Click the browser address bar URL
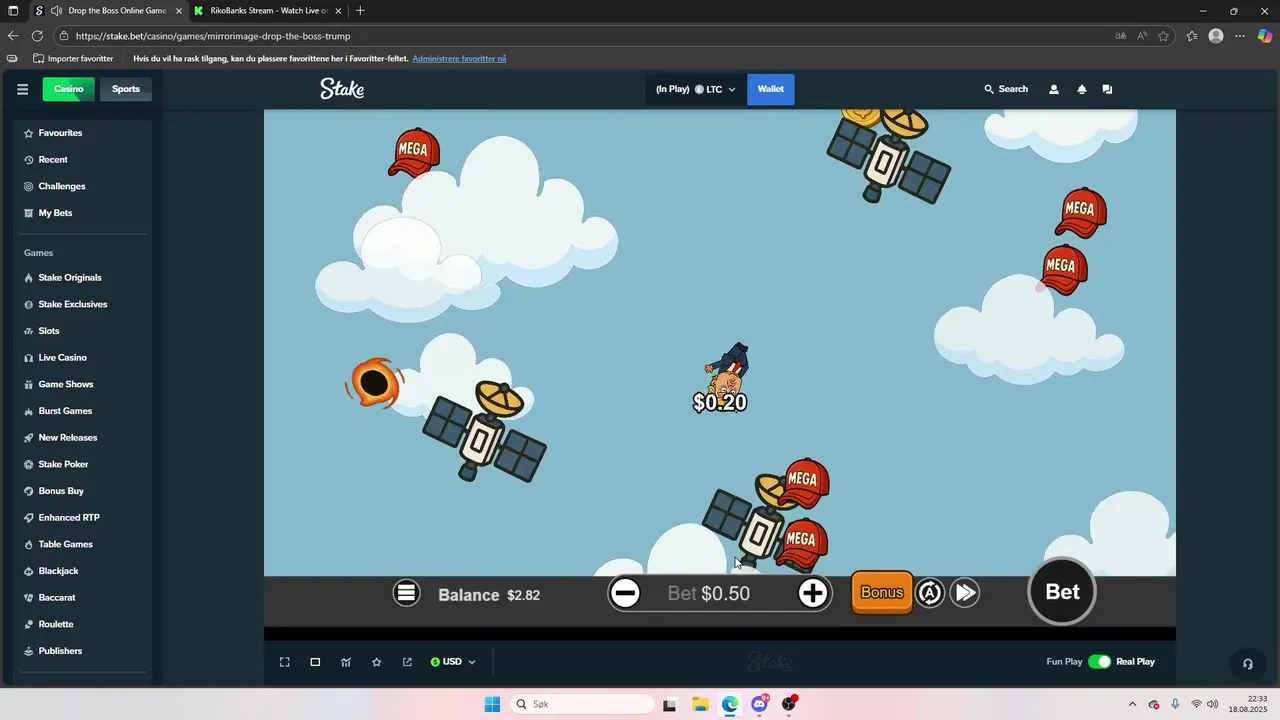Viewport: 1280px width, 720px height. 212,36
